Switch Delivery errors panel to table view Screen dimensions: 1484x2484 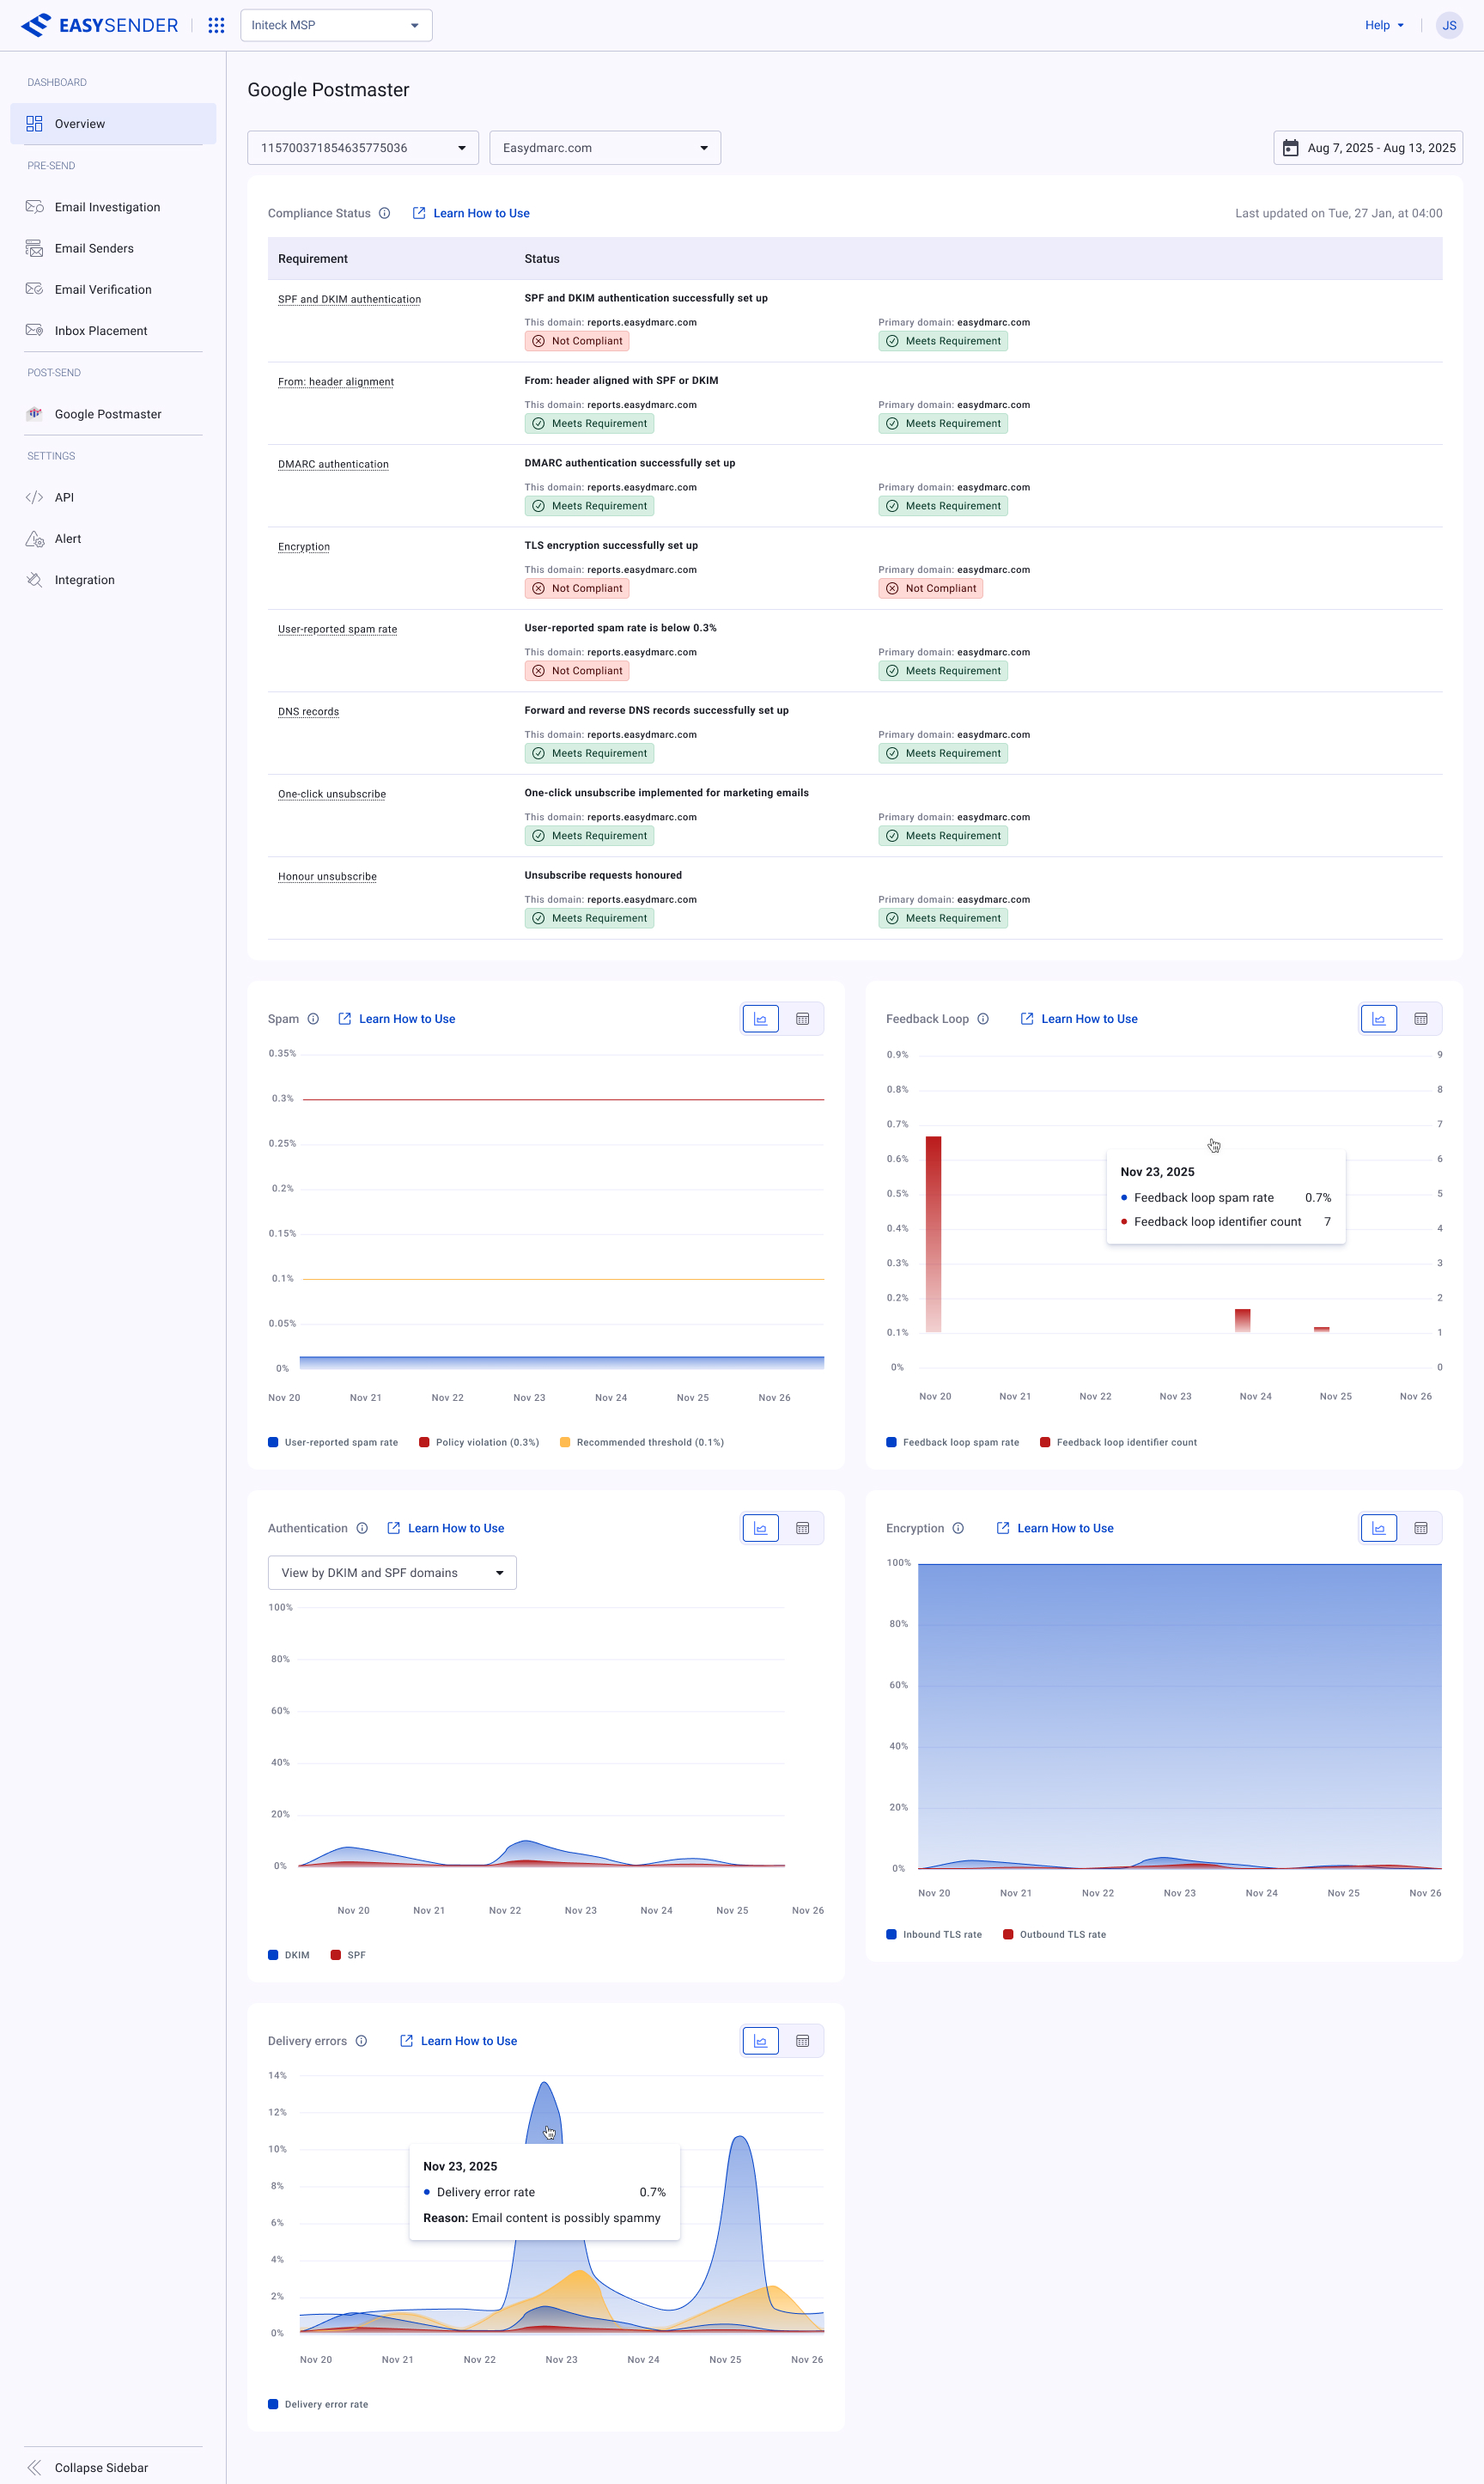(802, 2041)
